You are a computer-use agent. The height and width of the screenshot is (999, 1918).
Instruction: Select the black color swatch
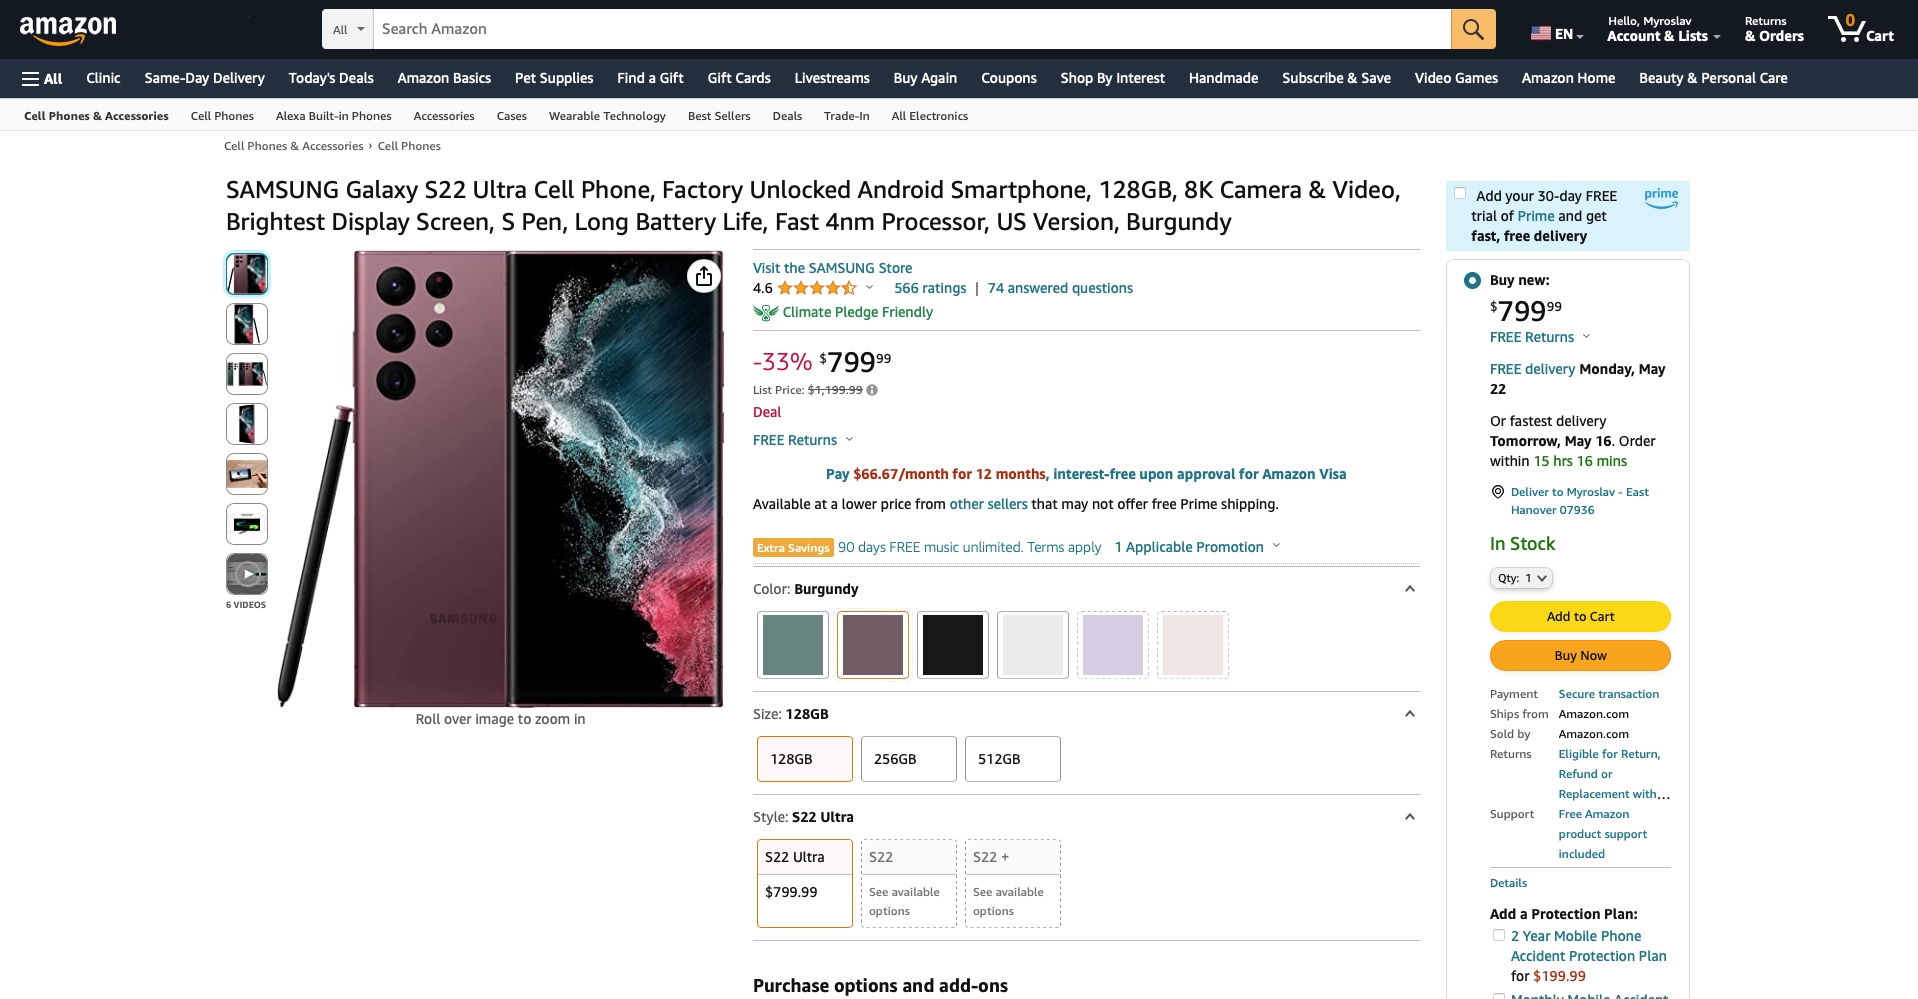coord(953,645)
